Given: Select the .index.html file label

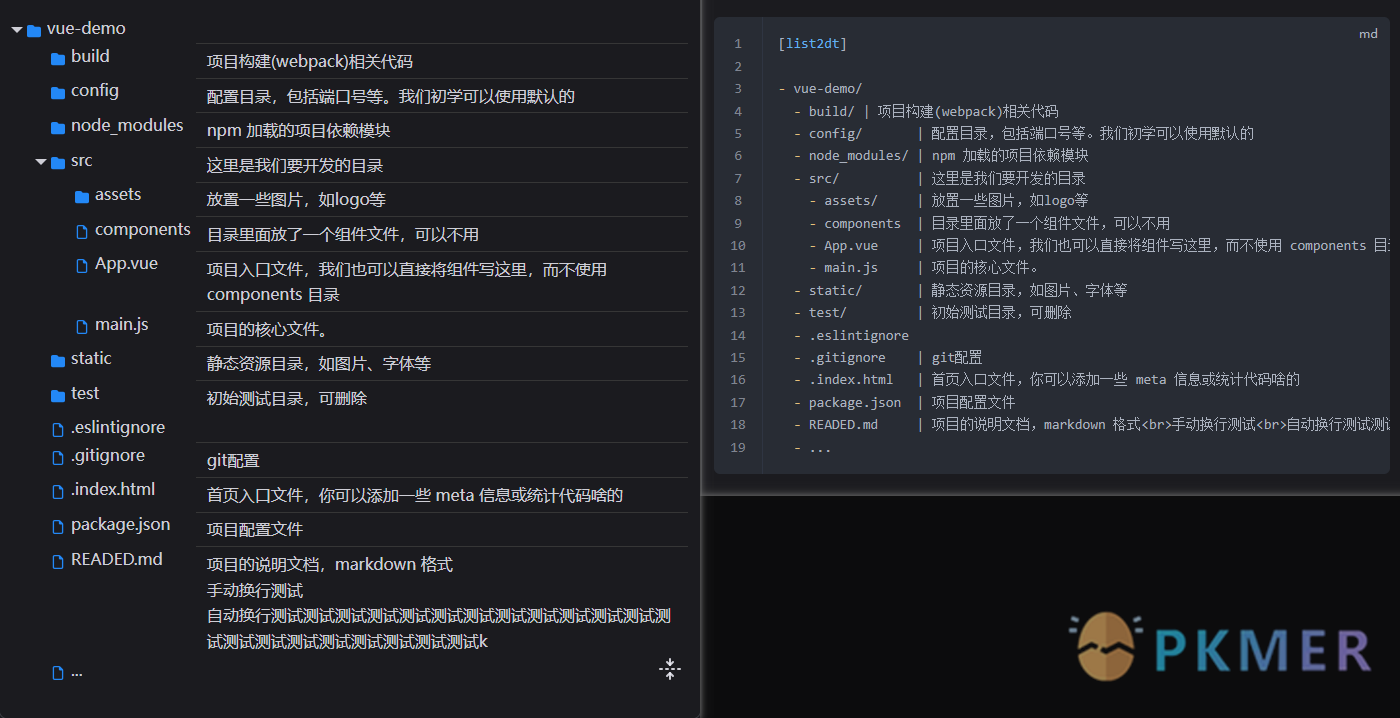Looking at the screenshot, I should point(113,490).
